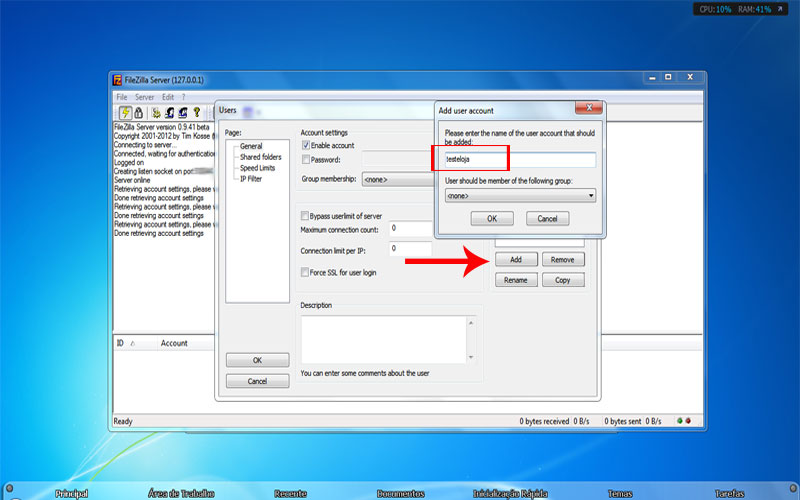Viewport: 800px width, 500px height.
Task: Uncheck the Enable account checkbox
Action: tap(306, 145)
